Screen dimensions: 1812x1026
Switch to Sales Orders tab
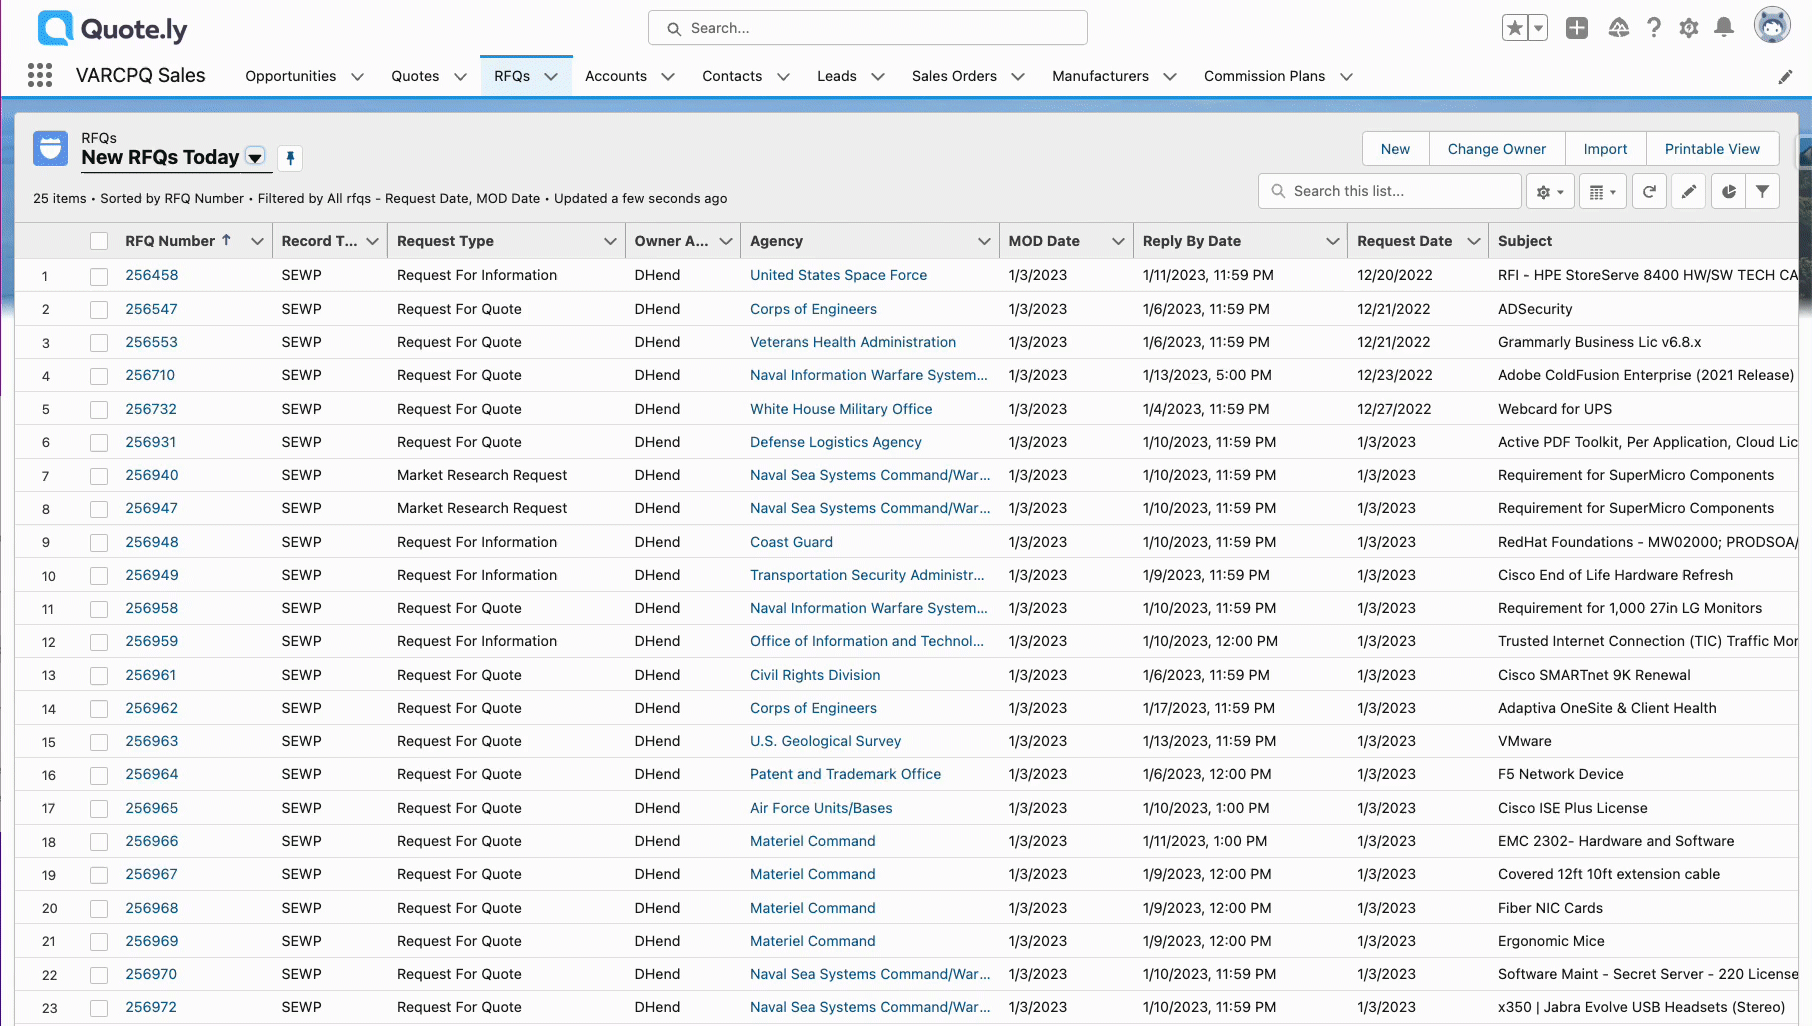click(954, 76)
